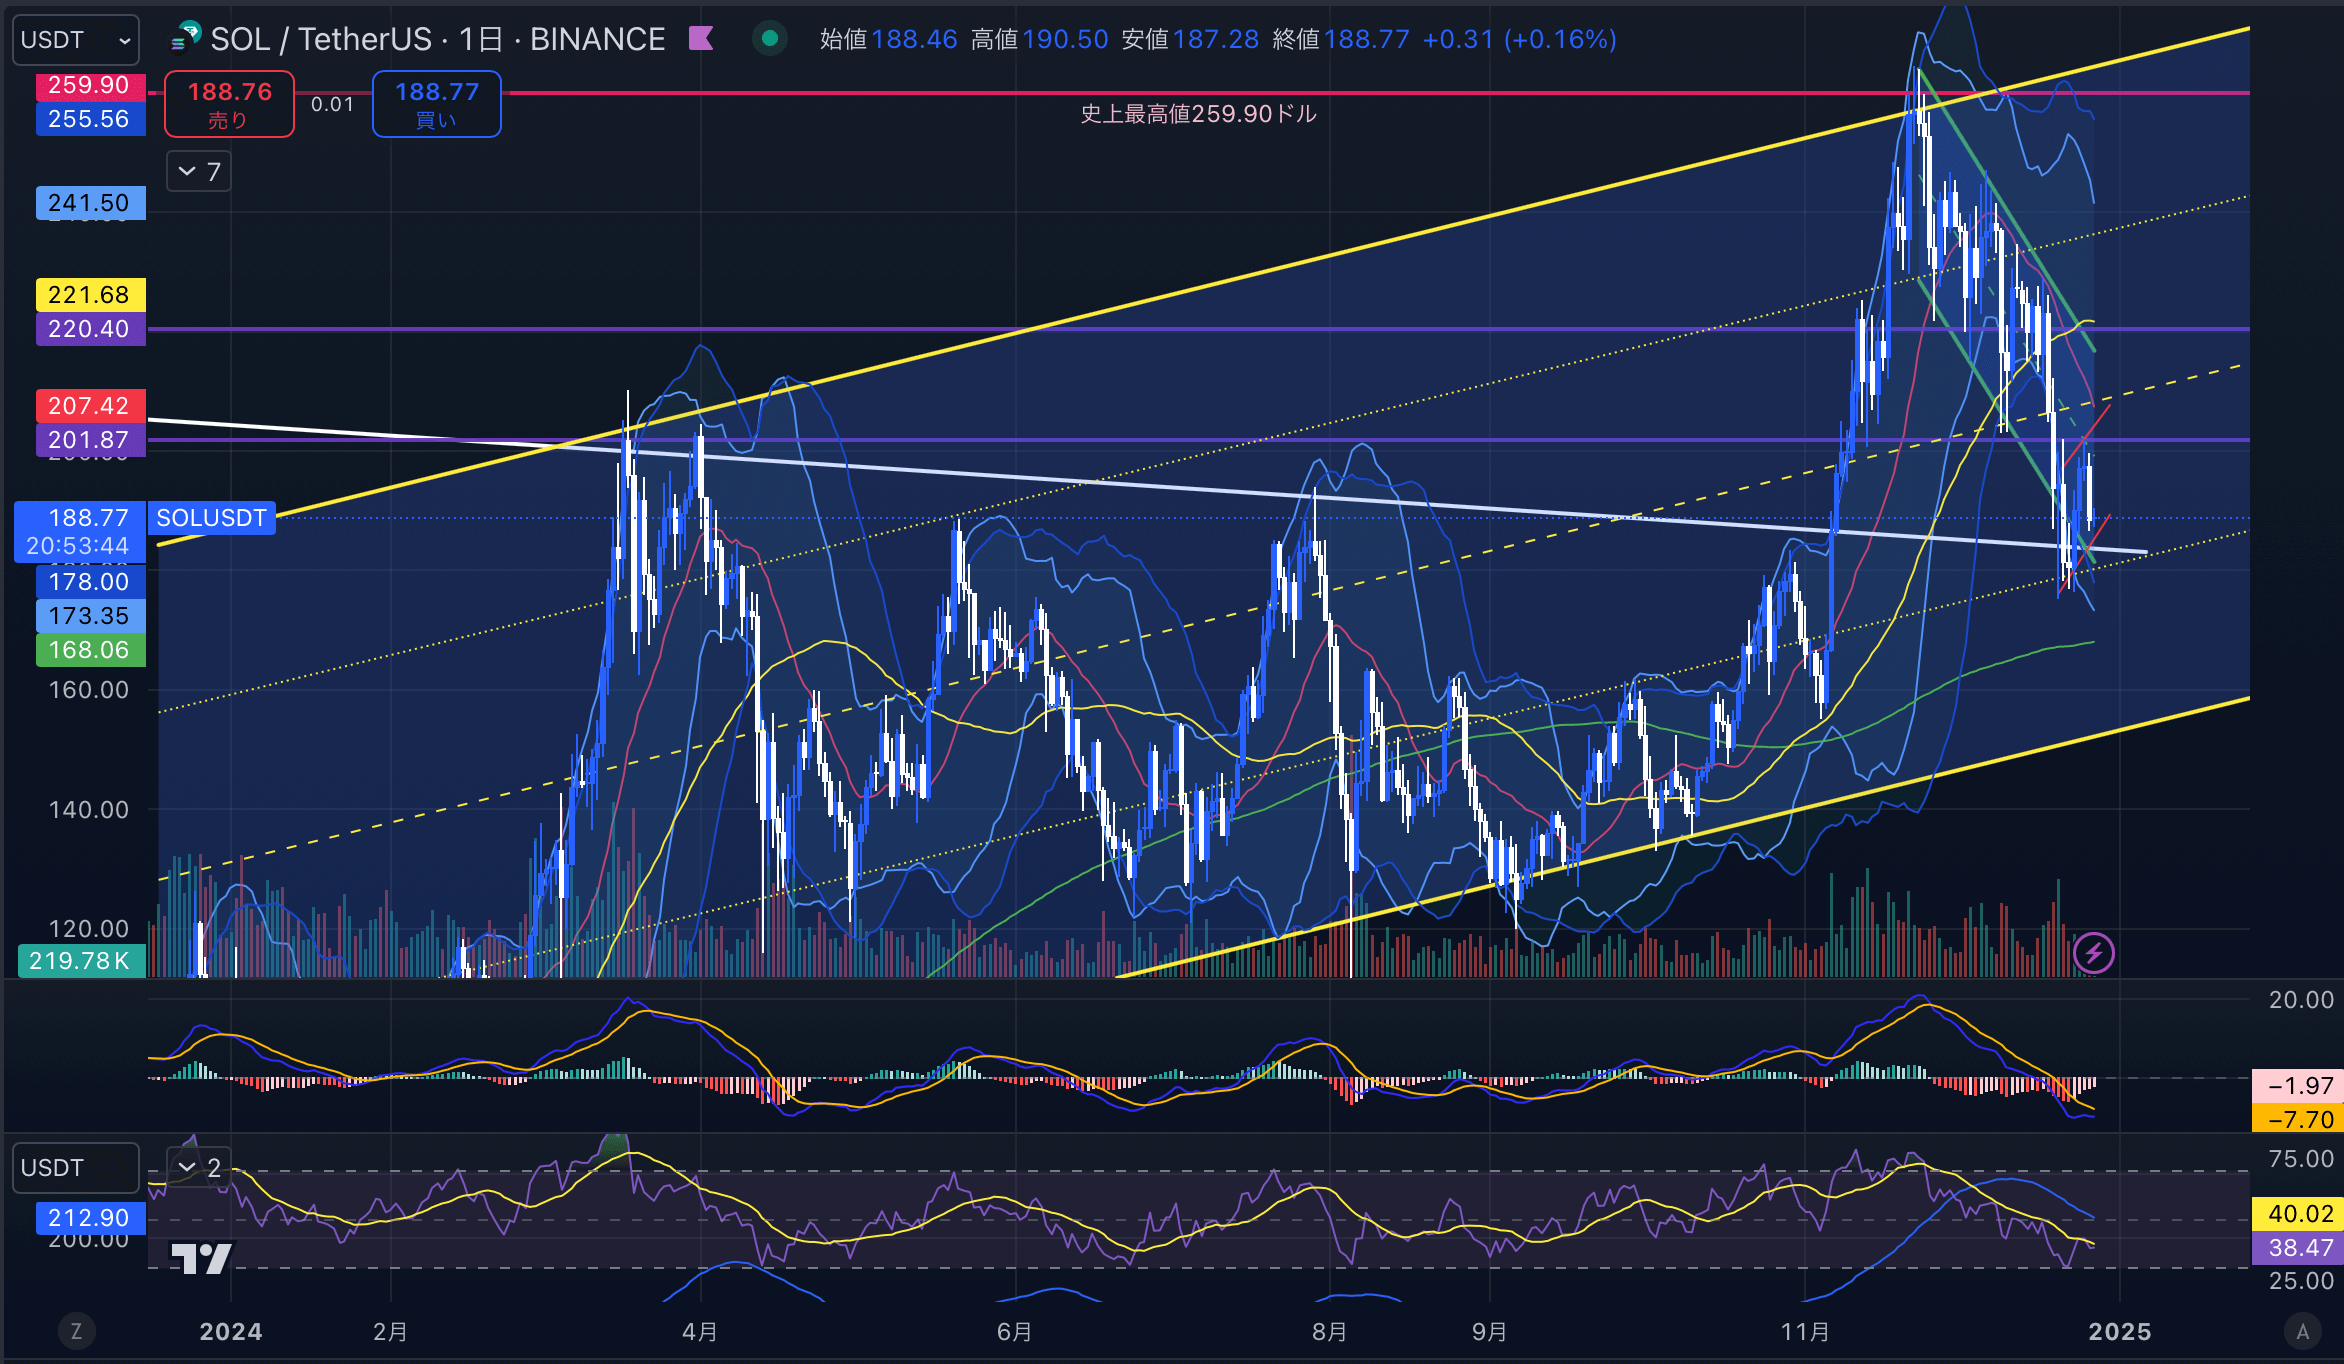Viewport: 2344px width, 1364px height.
Task: Open the USDT dropdown in lower pane
Action: pos(75,1168)
